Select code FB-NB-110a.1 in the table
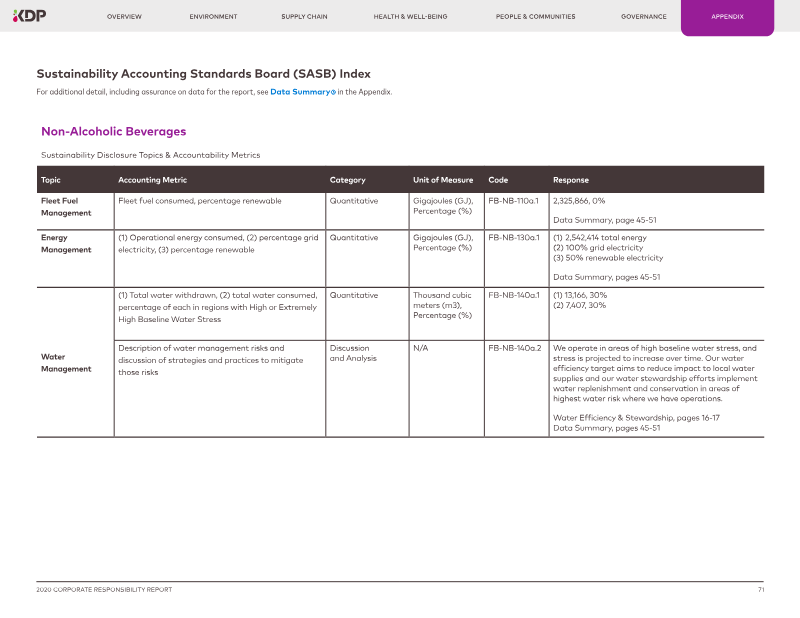The image size is (800, 618). (x=514, y=201)
